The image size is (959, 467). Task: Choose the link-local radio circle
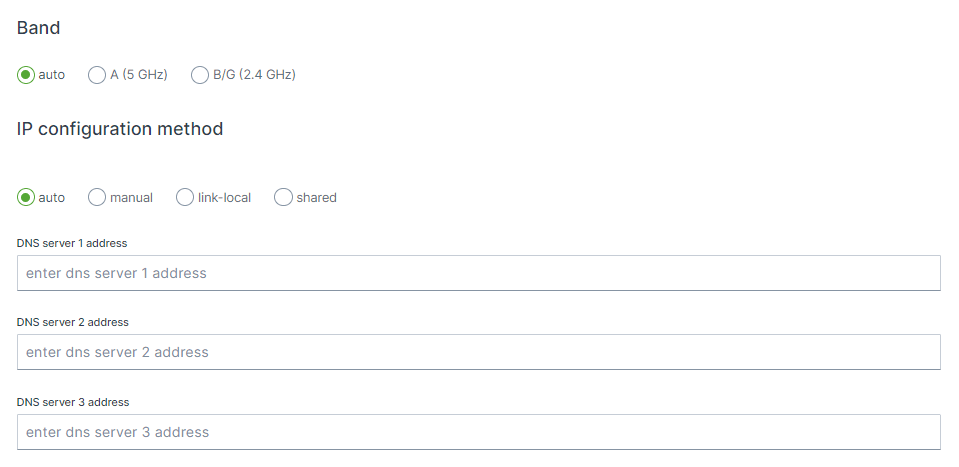[x=185, y=198]
